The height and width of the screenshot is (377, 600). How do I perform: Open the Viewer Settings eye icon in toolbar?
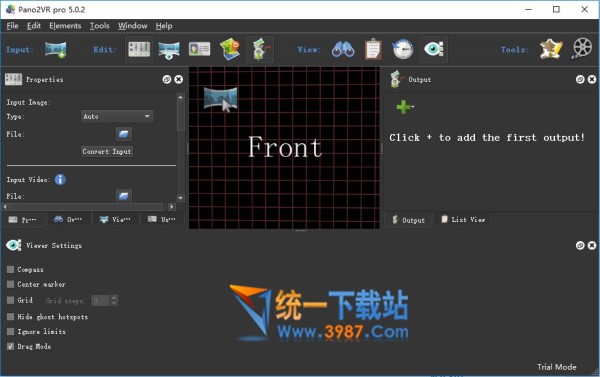pyautogui.click(x=434, y=49)
